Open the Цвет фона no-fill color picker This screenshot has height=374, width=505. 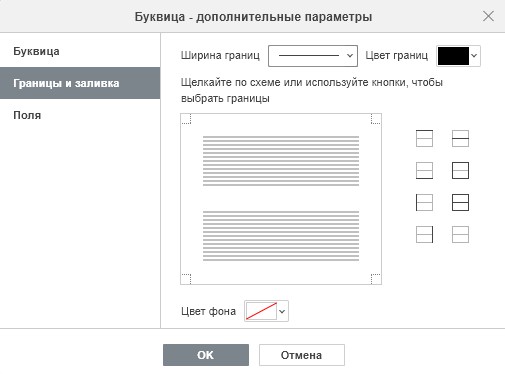[x=266, y=311]
